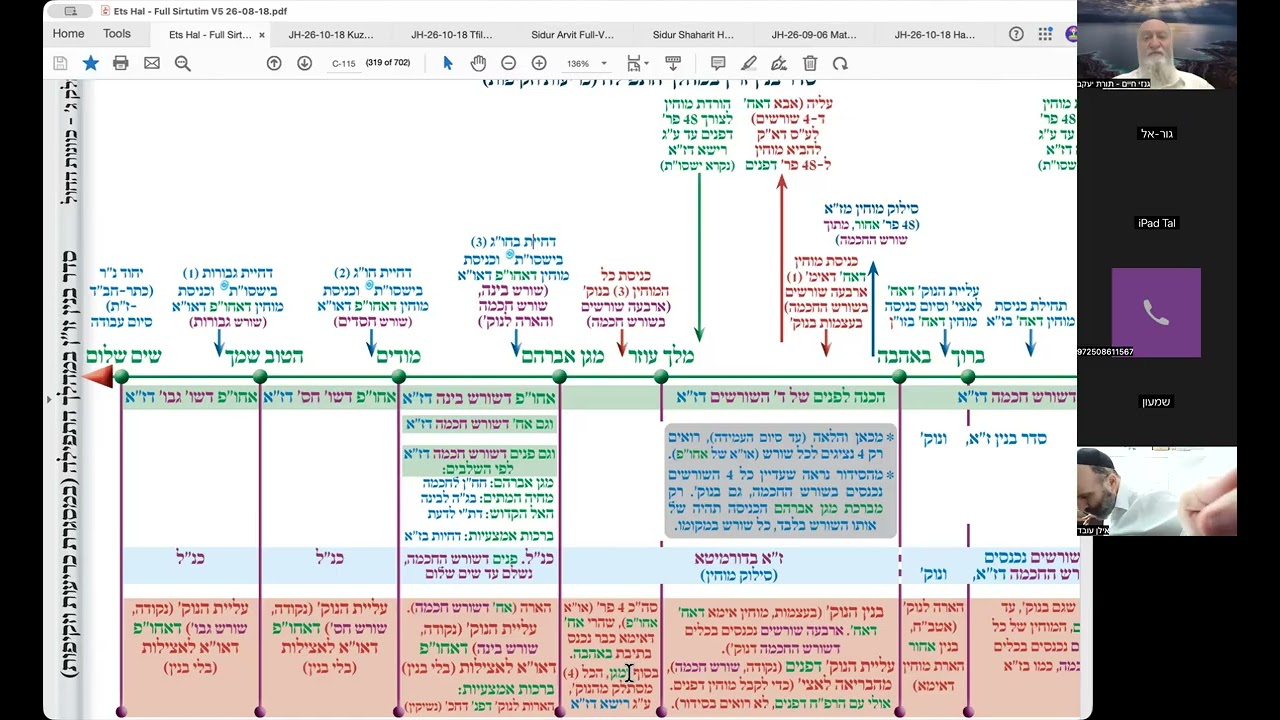Open the help question mark icon
Viewport: 1280px width, 720px height.
click(1016, 34)
